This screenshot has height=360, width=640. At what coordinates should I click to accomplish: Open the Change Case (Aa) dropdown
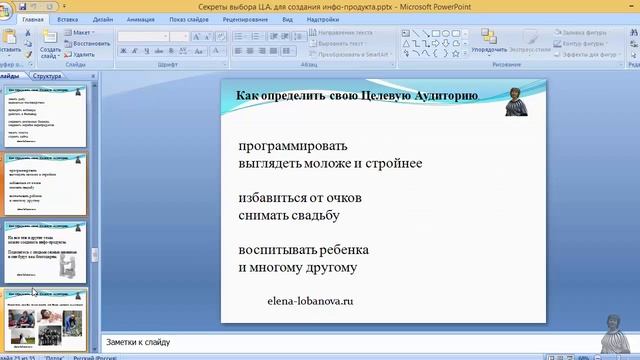coord(200,51)
